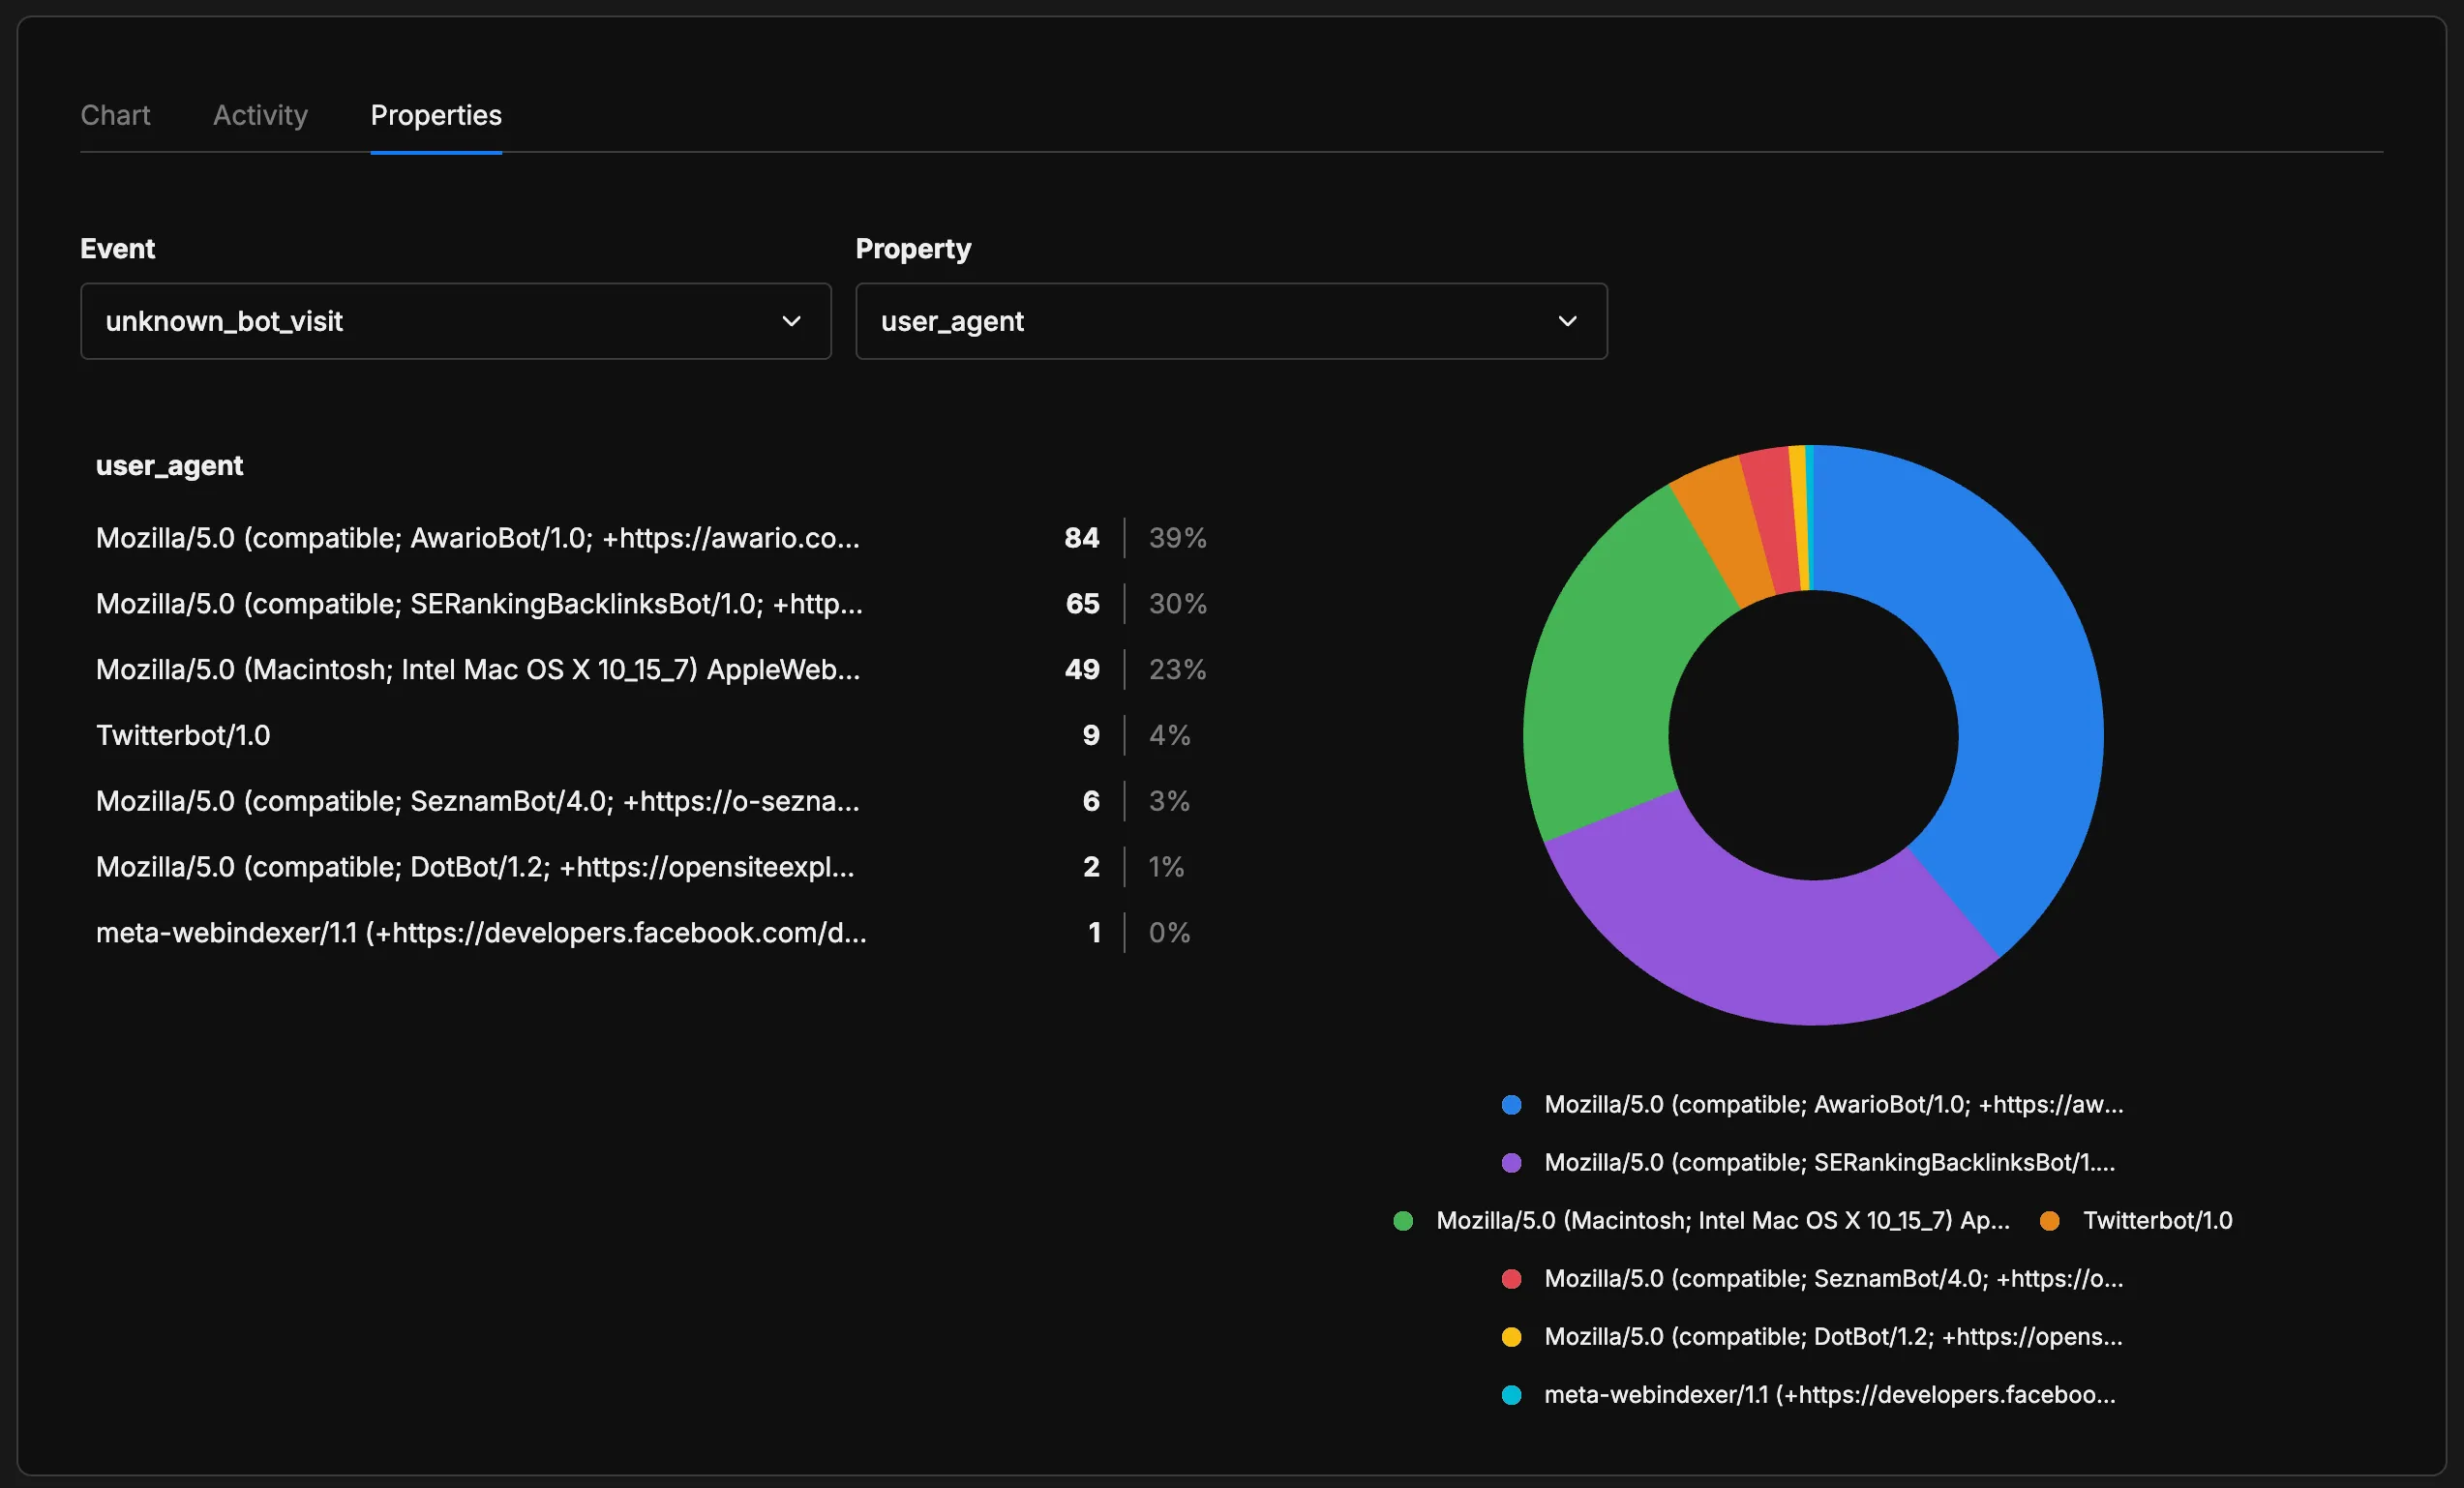Click the purple legend dot for SERankingBacklinksBot
The image size is (2464, 1488).
(1512, 1163)
